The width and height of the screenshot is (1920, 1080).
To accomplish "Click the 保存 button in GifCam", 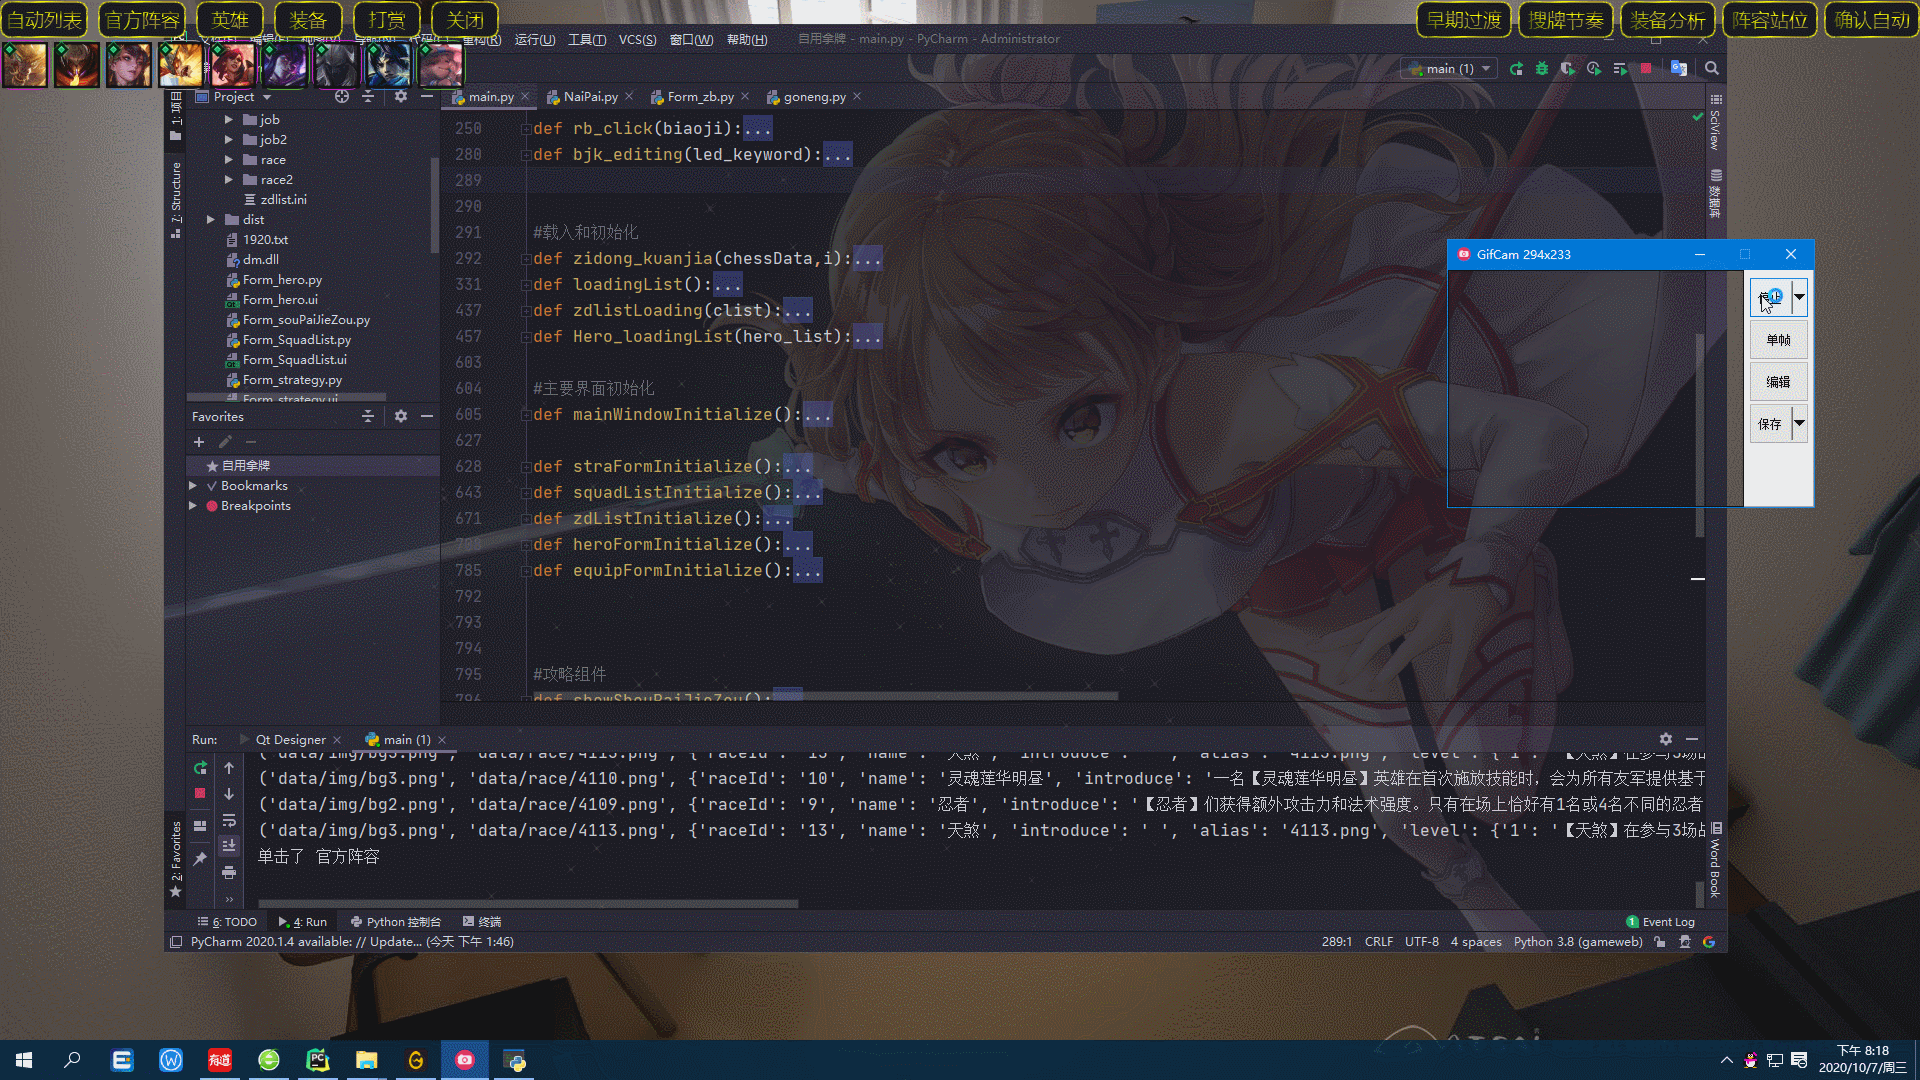I will [x=1770, y=424].
